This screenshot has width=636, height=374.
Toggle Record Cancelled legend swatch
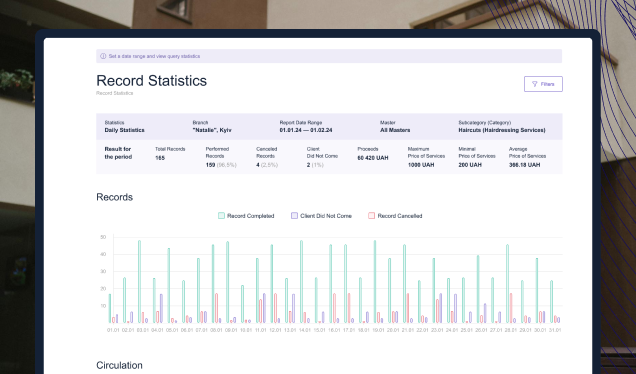tap(371, 216)
